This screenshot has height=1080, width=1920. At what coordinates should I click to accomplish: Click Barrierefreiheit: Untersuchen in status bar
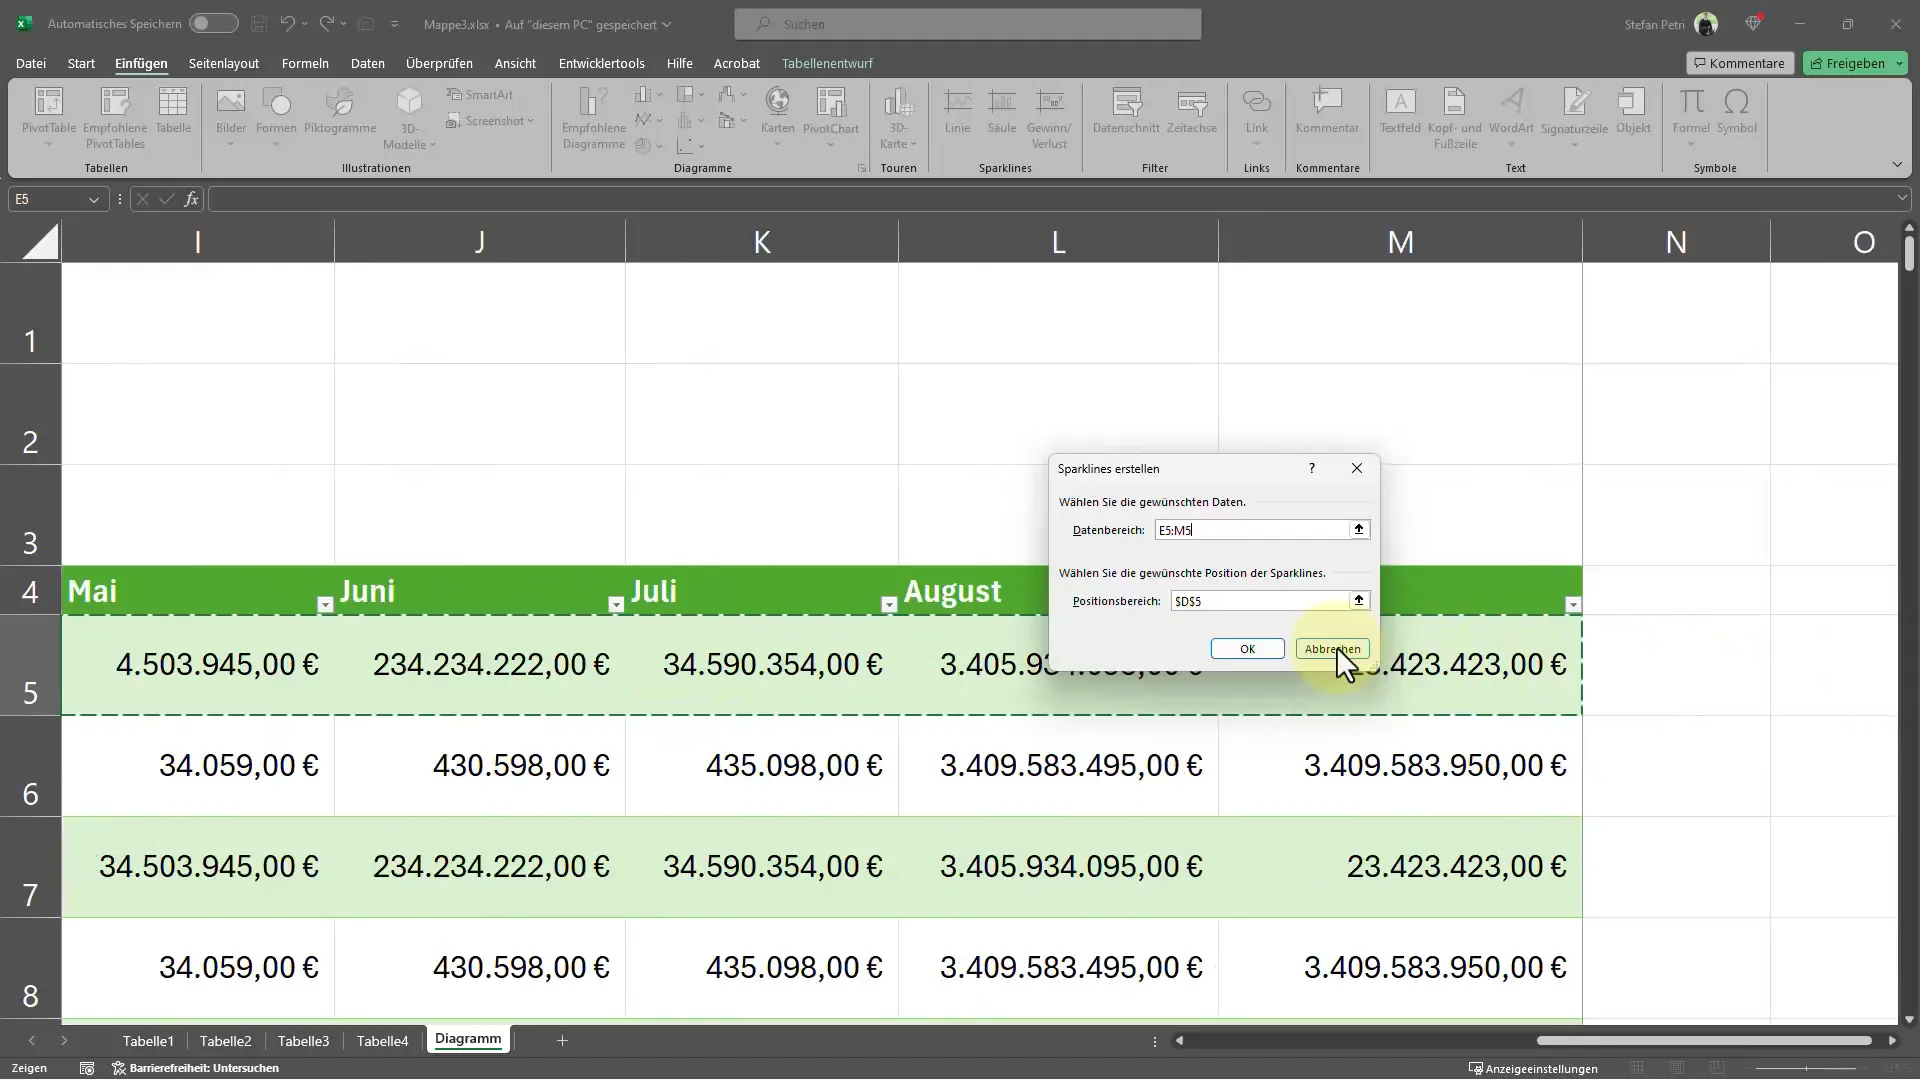click(196, 1068)
